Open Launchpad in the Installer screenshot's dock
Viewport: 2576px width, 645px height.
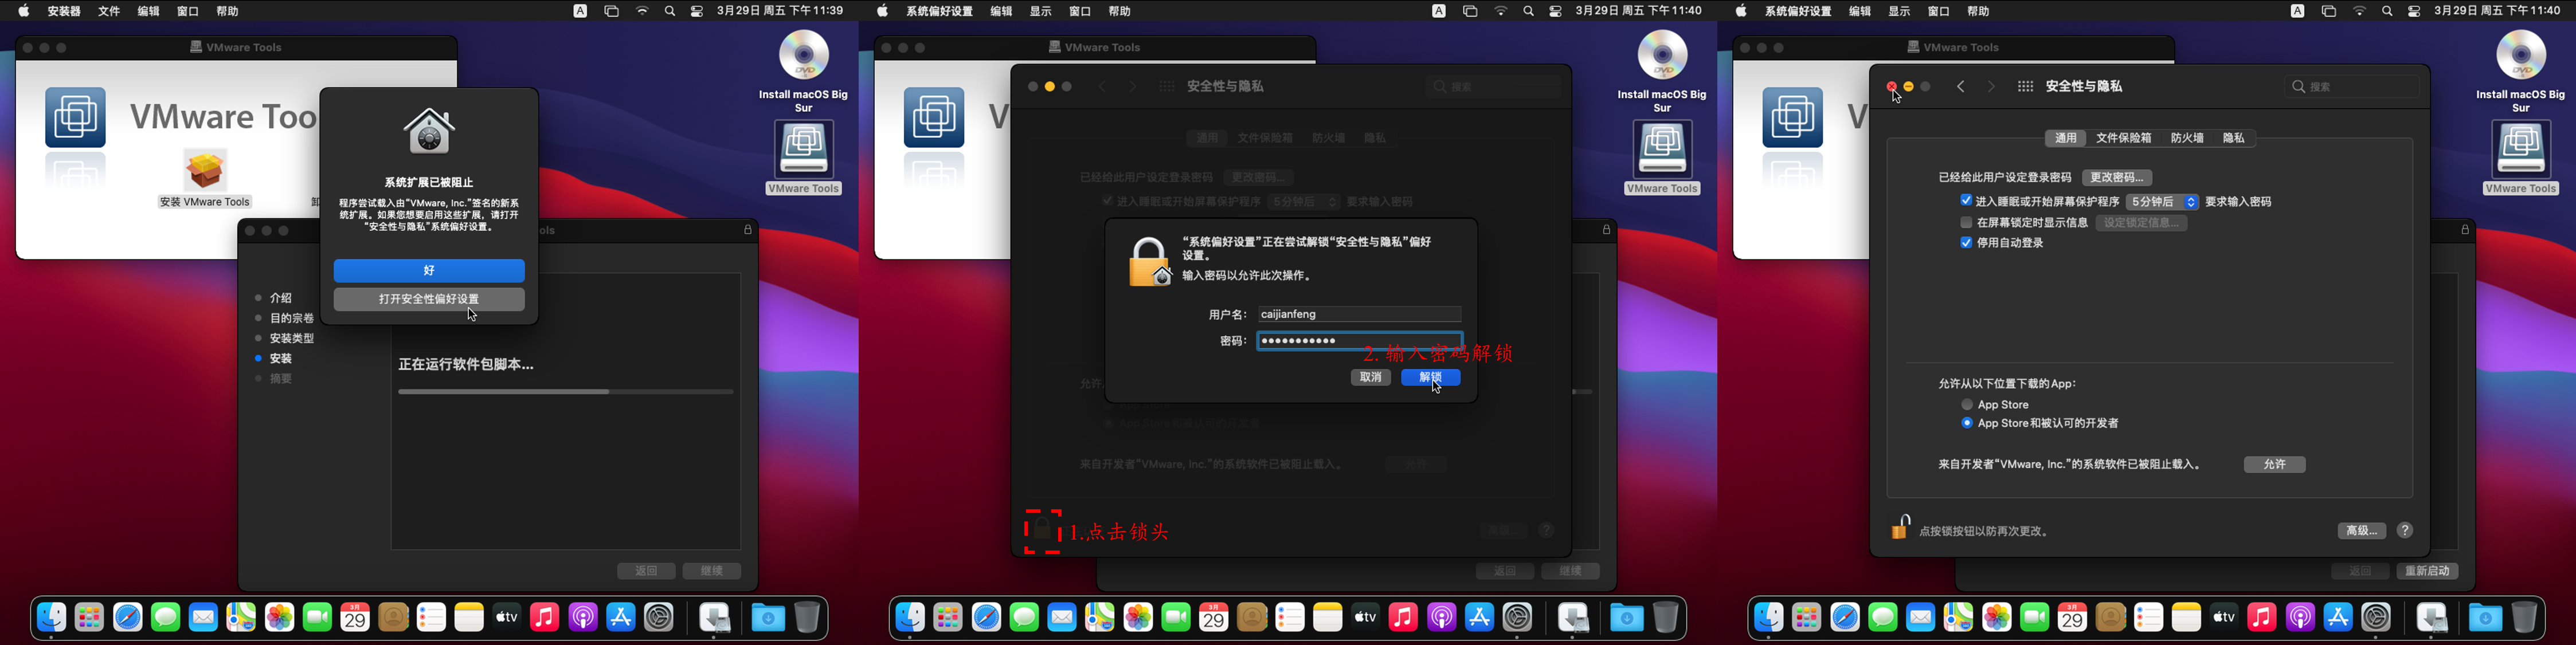89,618
